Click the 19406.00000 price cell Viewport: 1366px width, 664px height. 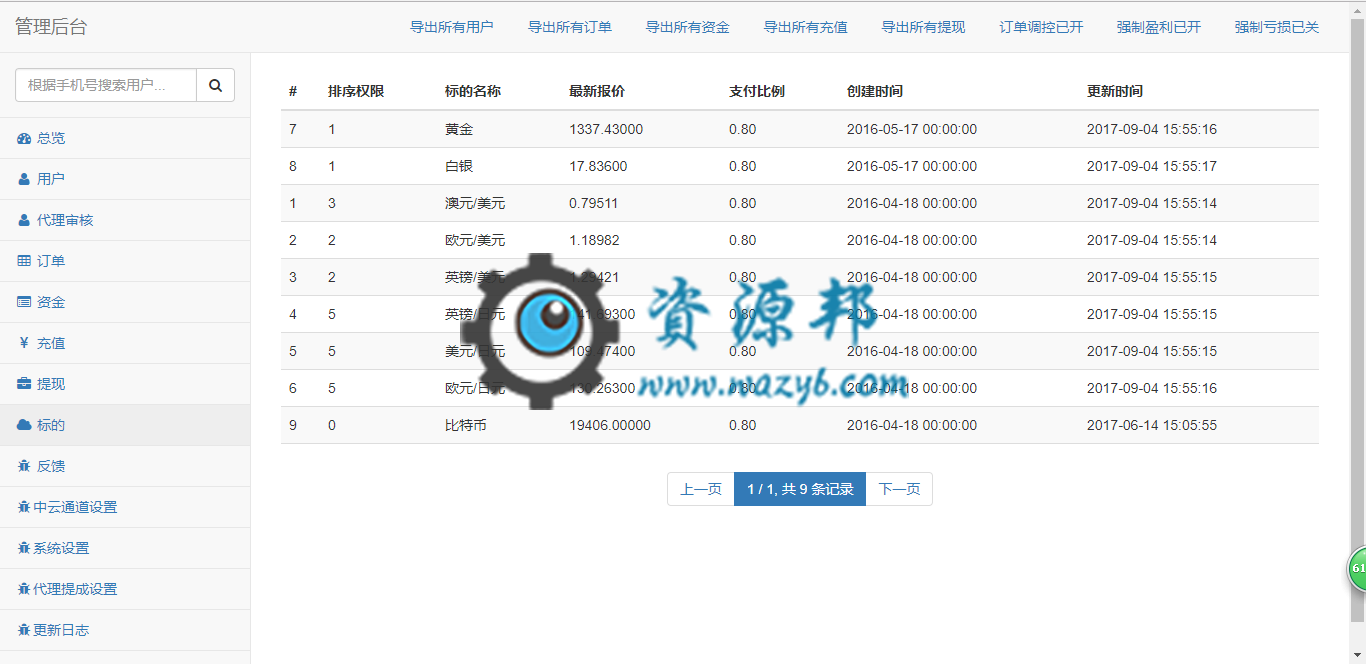[x=610, y=425]
